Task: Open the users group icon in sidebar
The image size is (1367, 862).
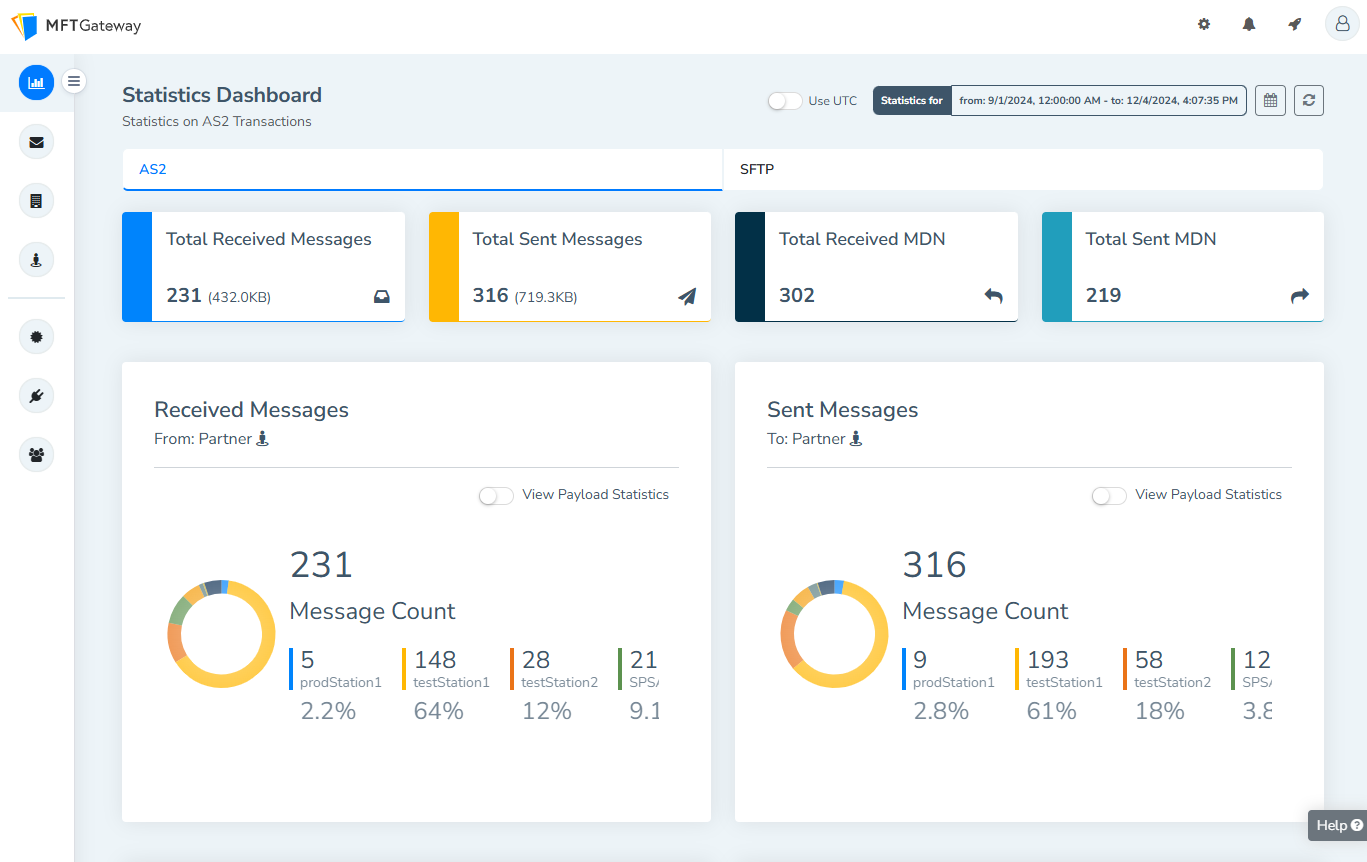Action: [36, 455]
